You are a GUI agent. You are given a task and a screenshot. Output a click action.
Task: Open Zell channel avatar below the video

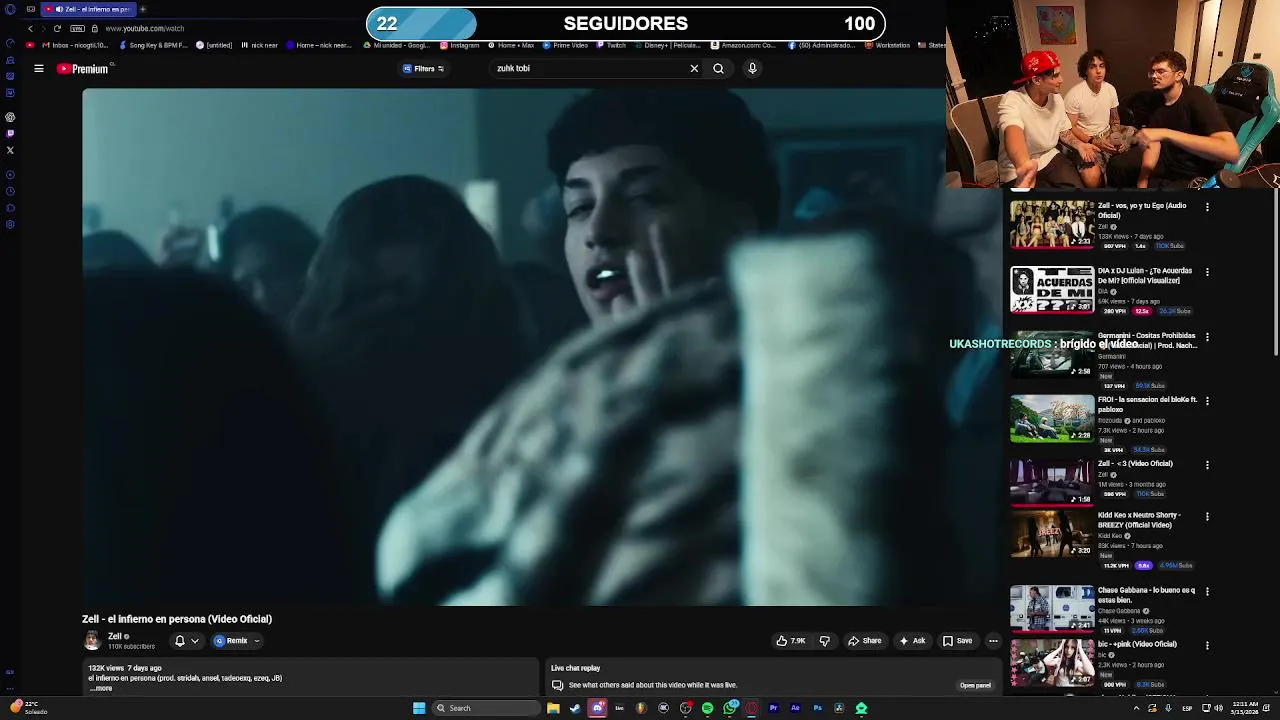point(92,641)
